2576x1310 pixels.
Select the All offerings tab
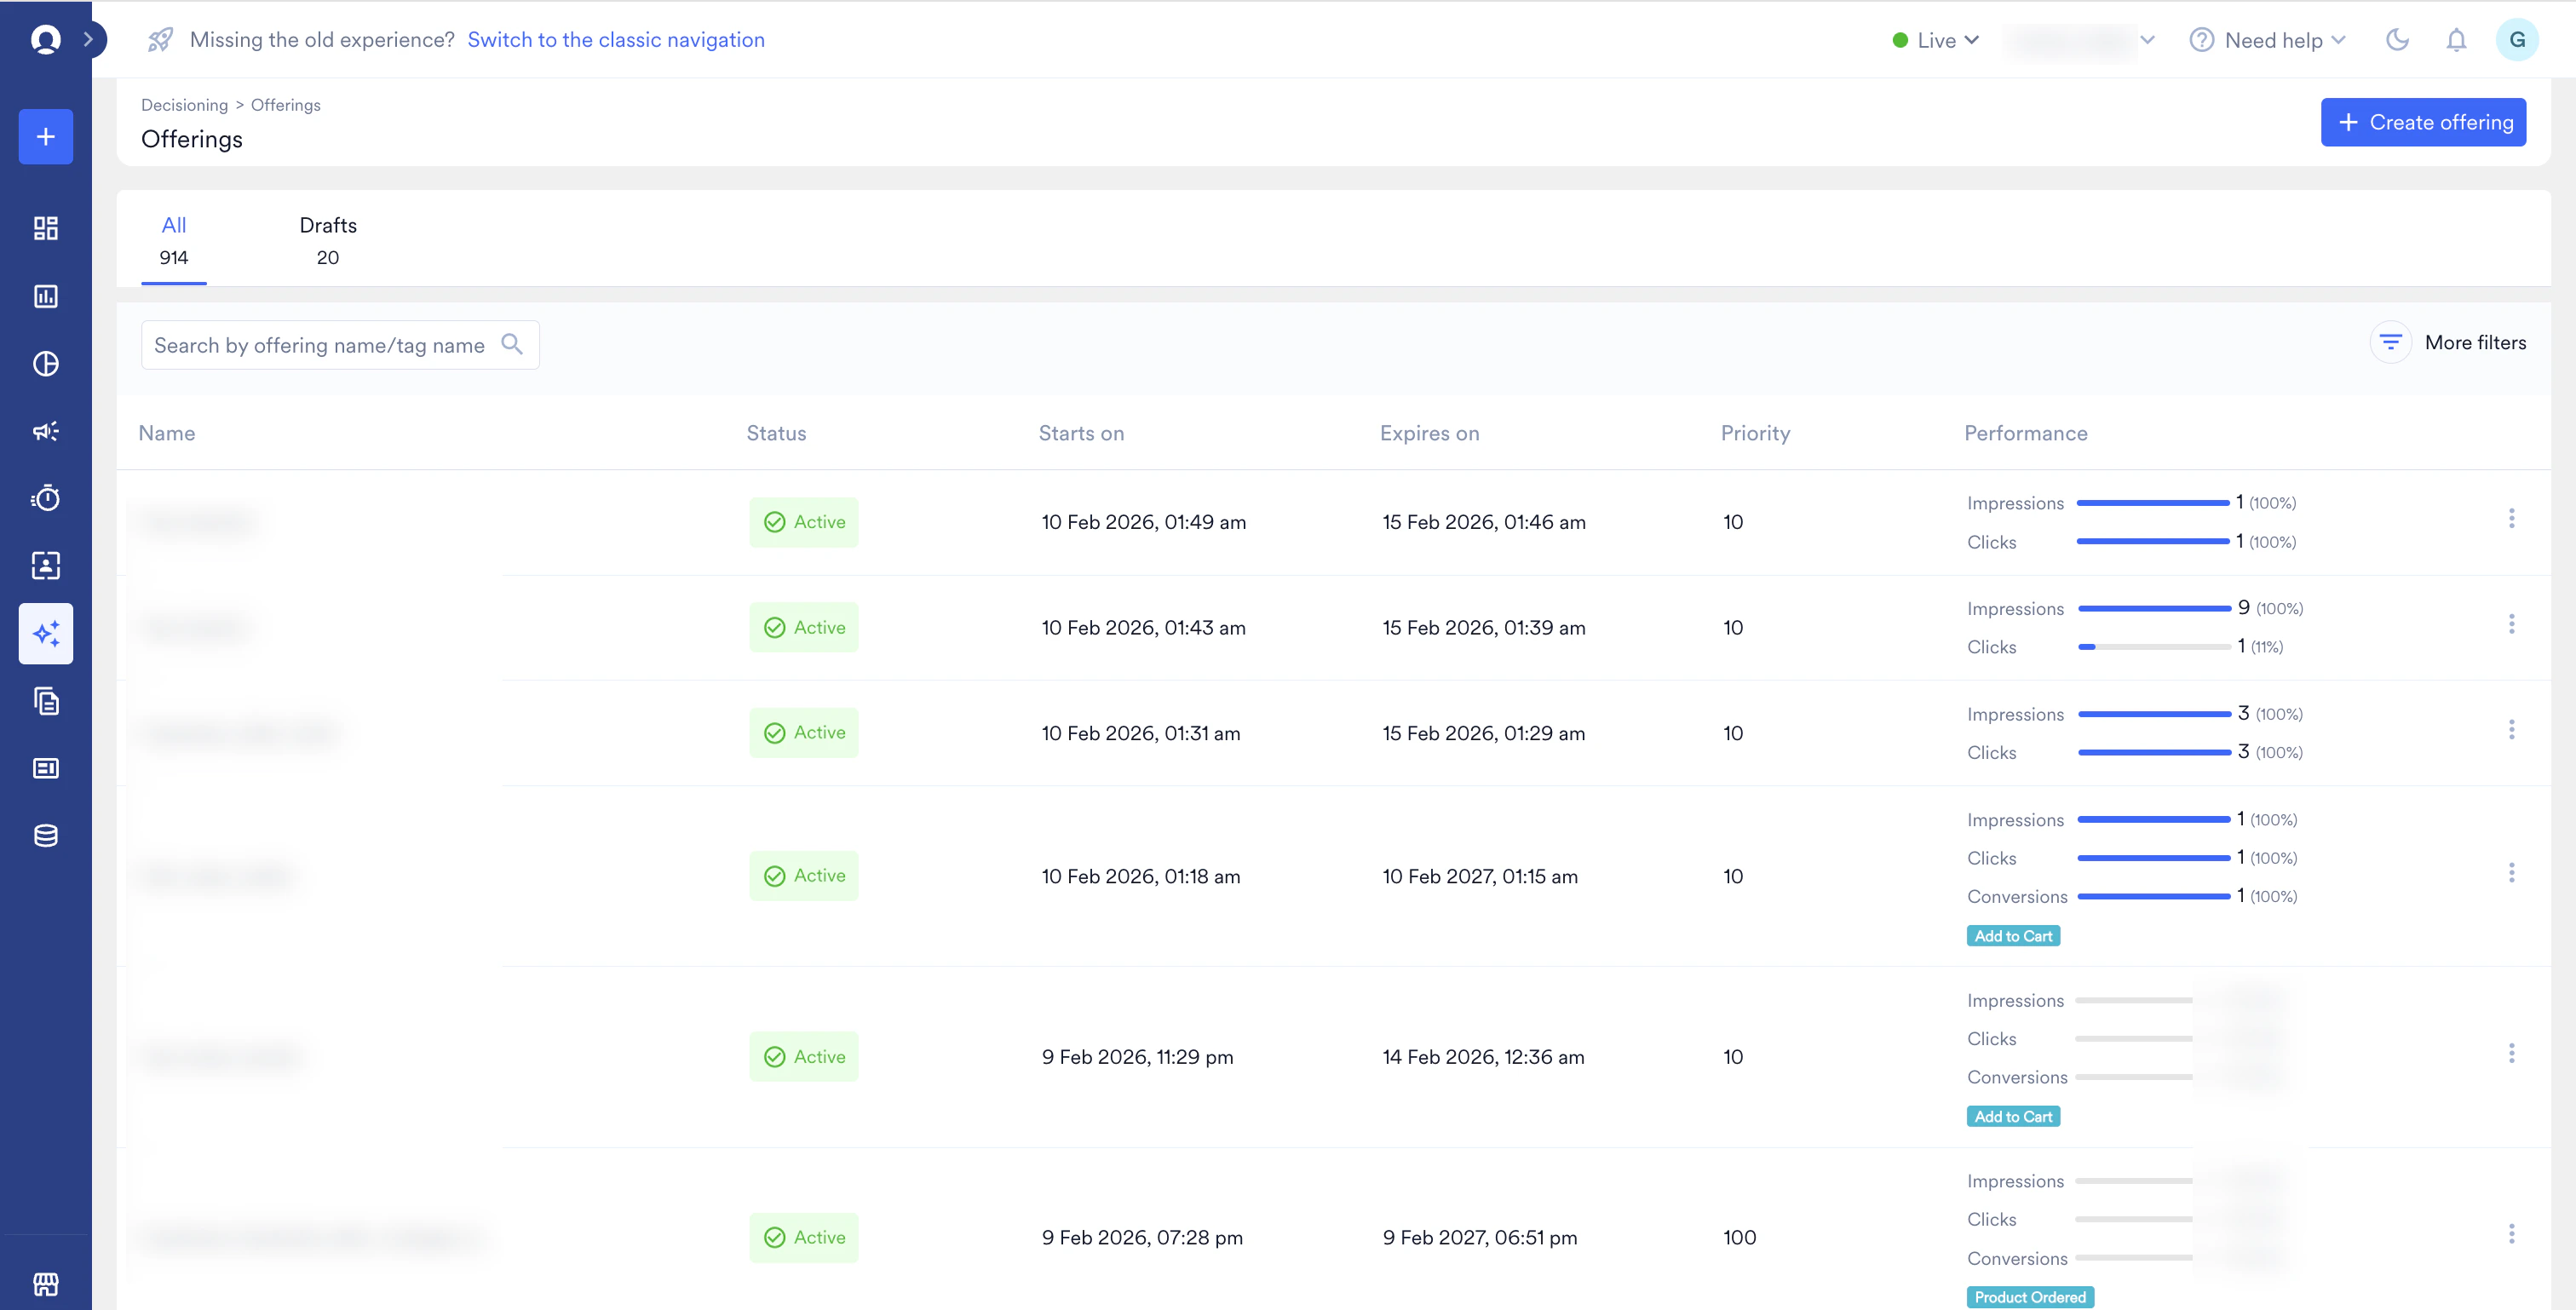(x=174, y=240)
